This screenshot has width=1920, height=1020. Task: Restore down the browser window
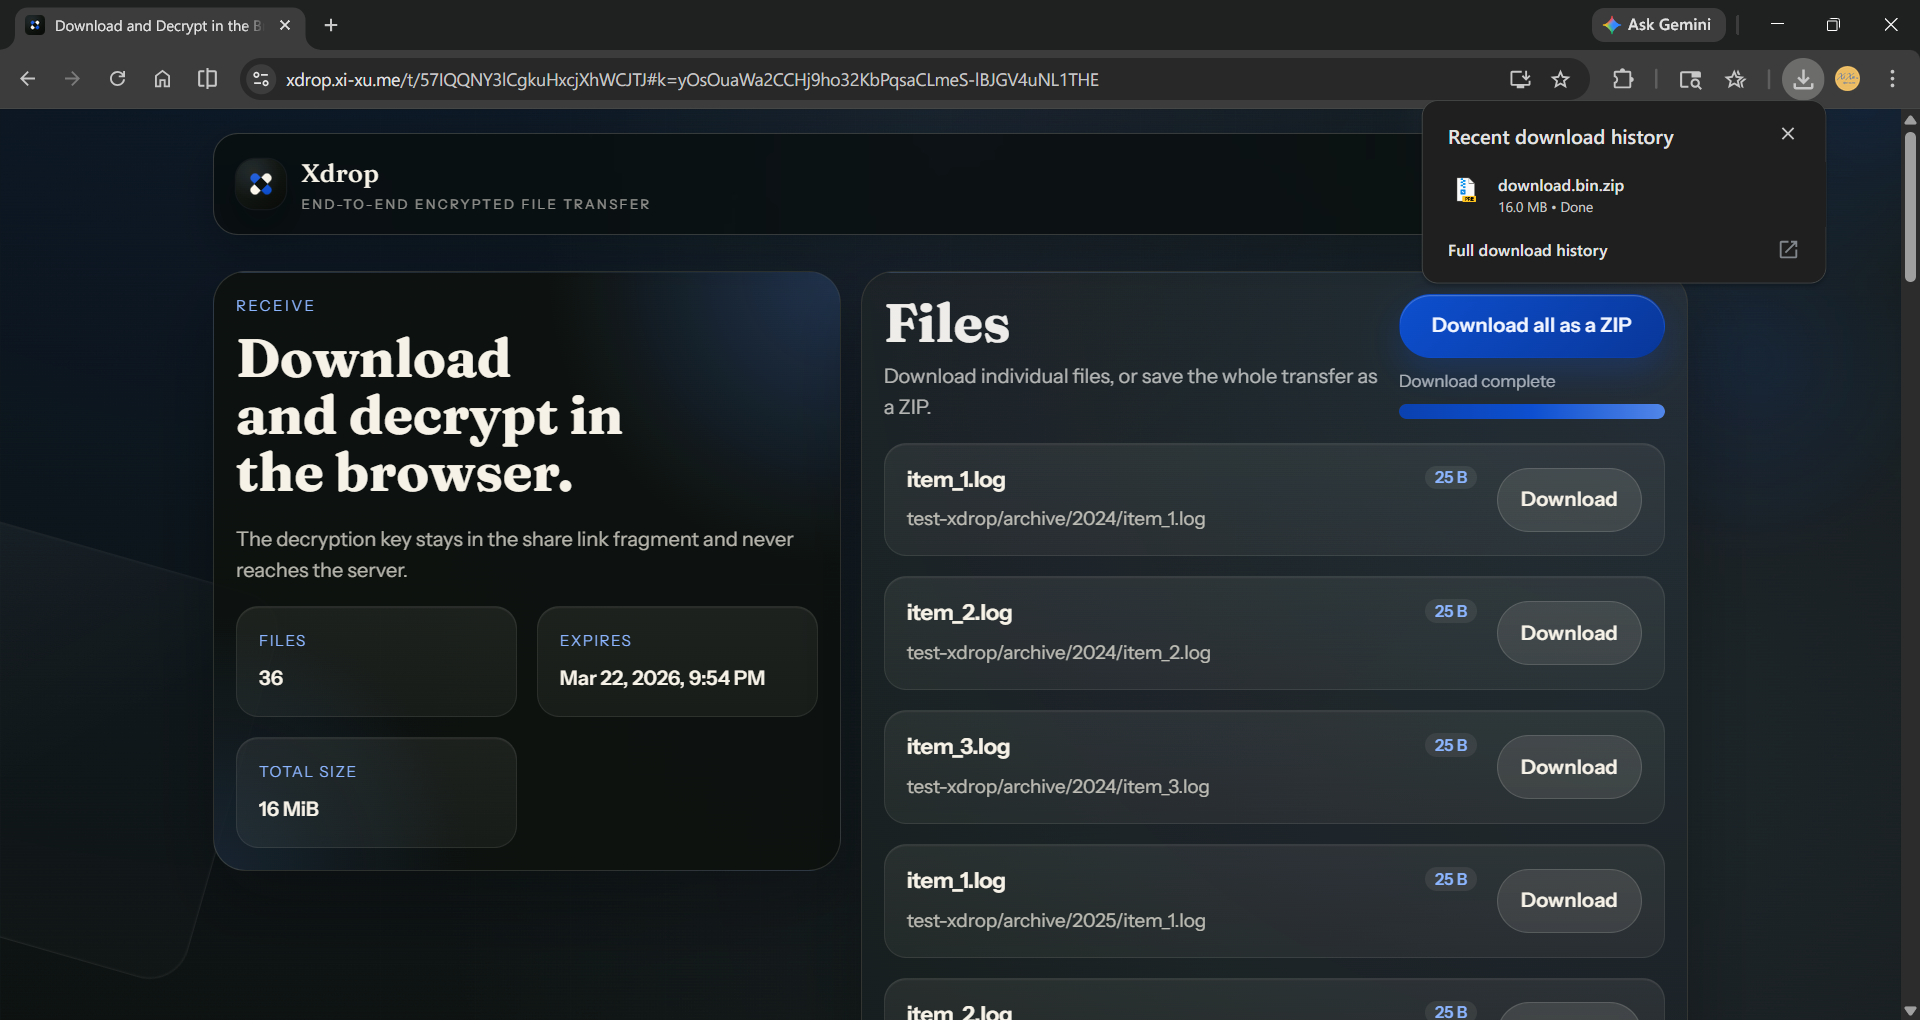coord(1833,25)
